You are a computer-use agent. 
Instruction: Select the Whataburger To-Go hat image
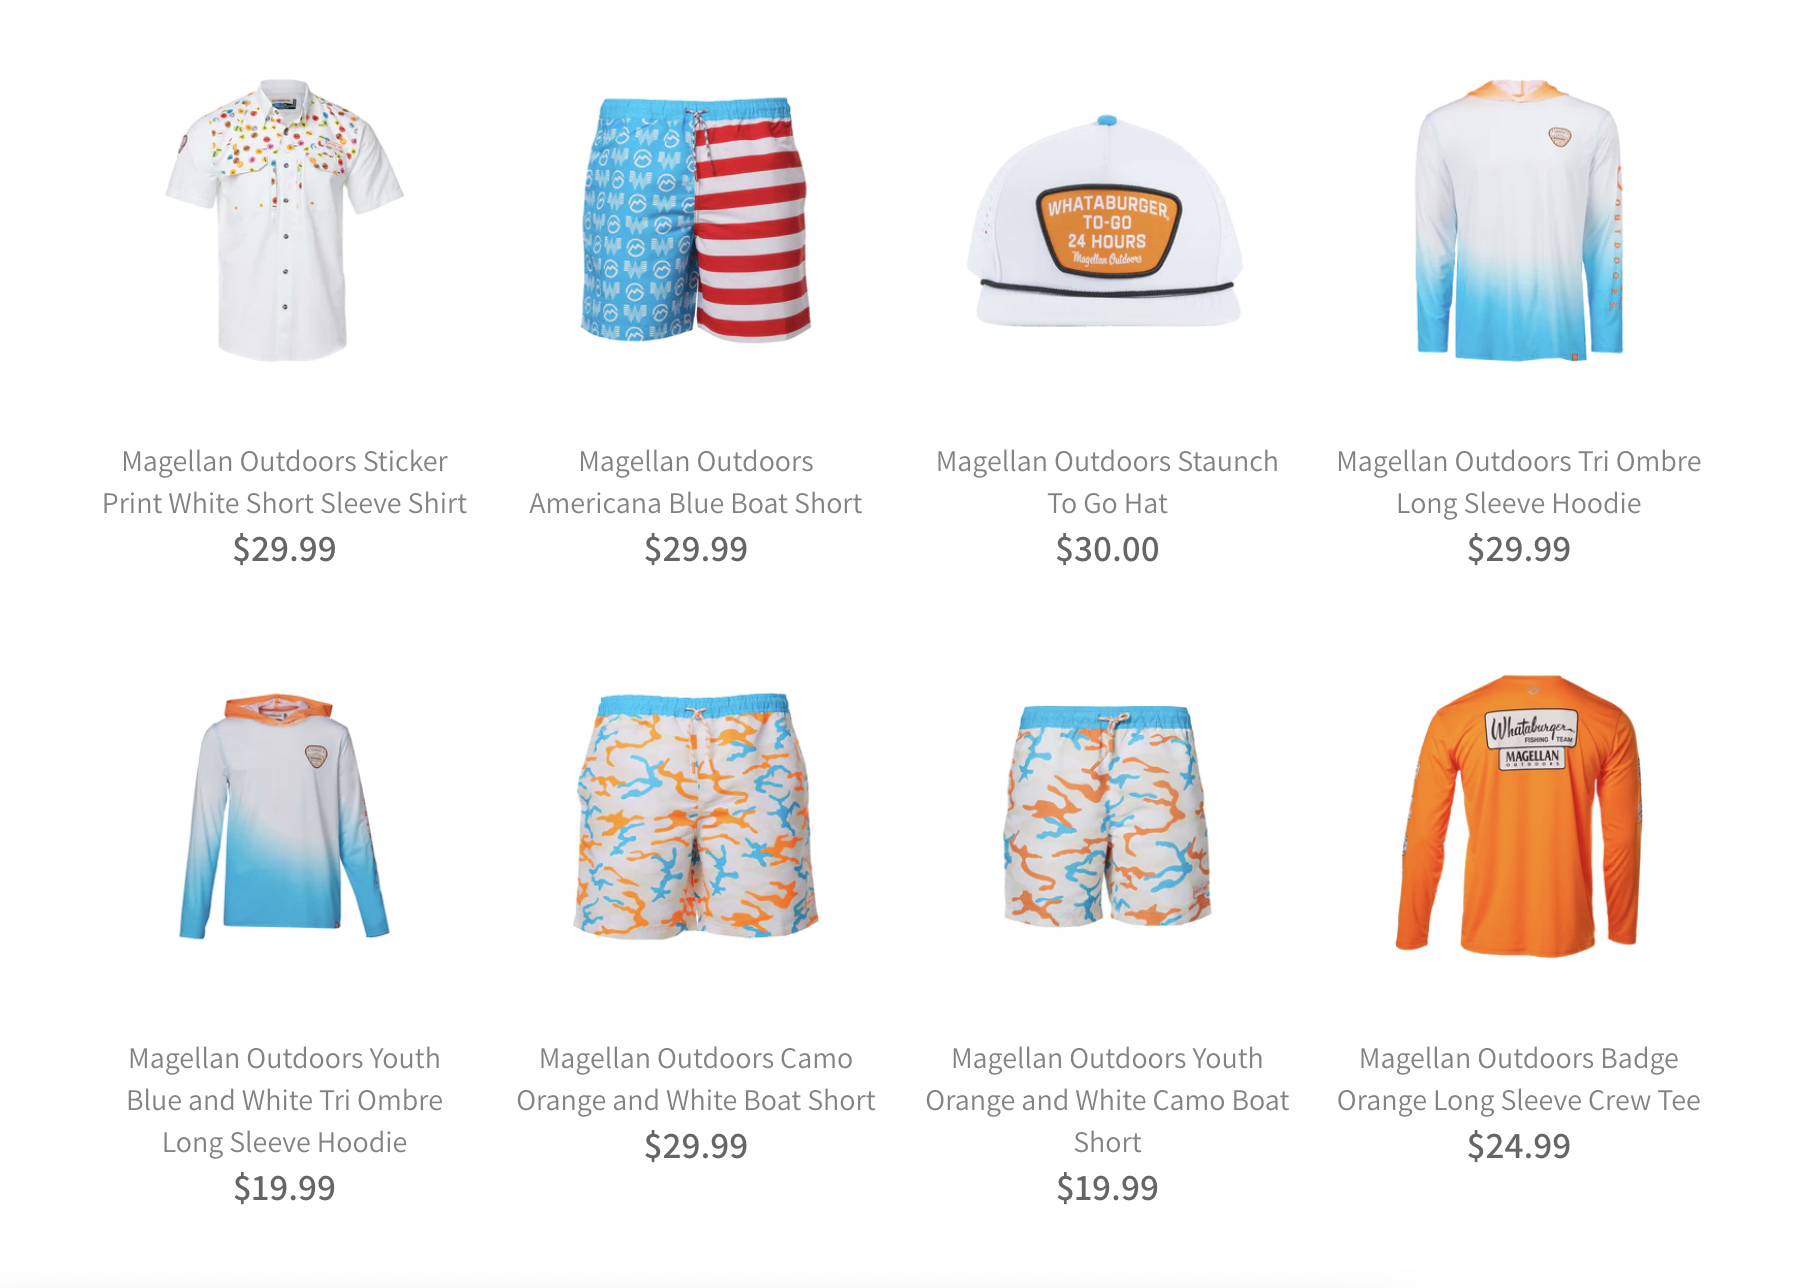pyautogui.click(x=1106, y=222)
